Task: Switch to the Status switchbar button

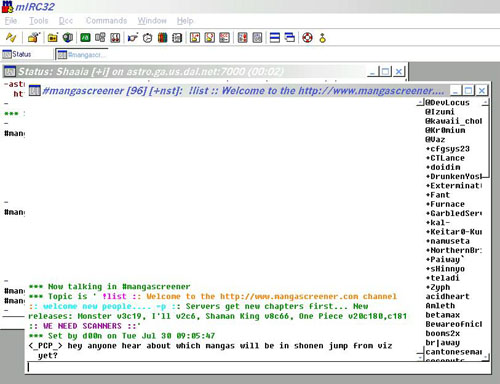Action: (x=27, y=54)
